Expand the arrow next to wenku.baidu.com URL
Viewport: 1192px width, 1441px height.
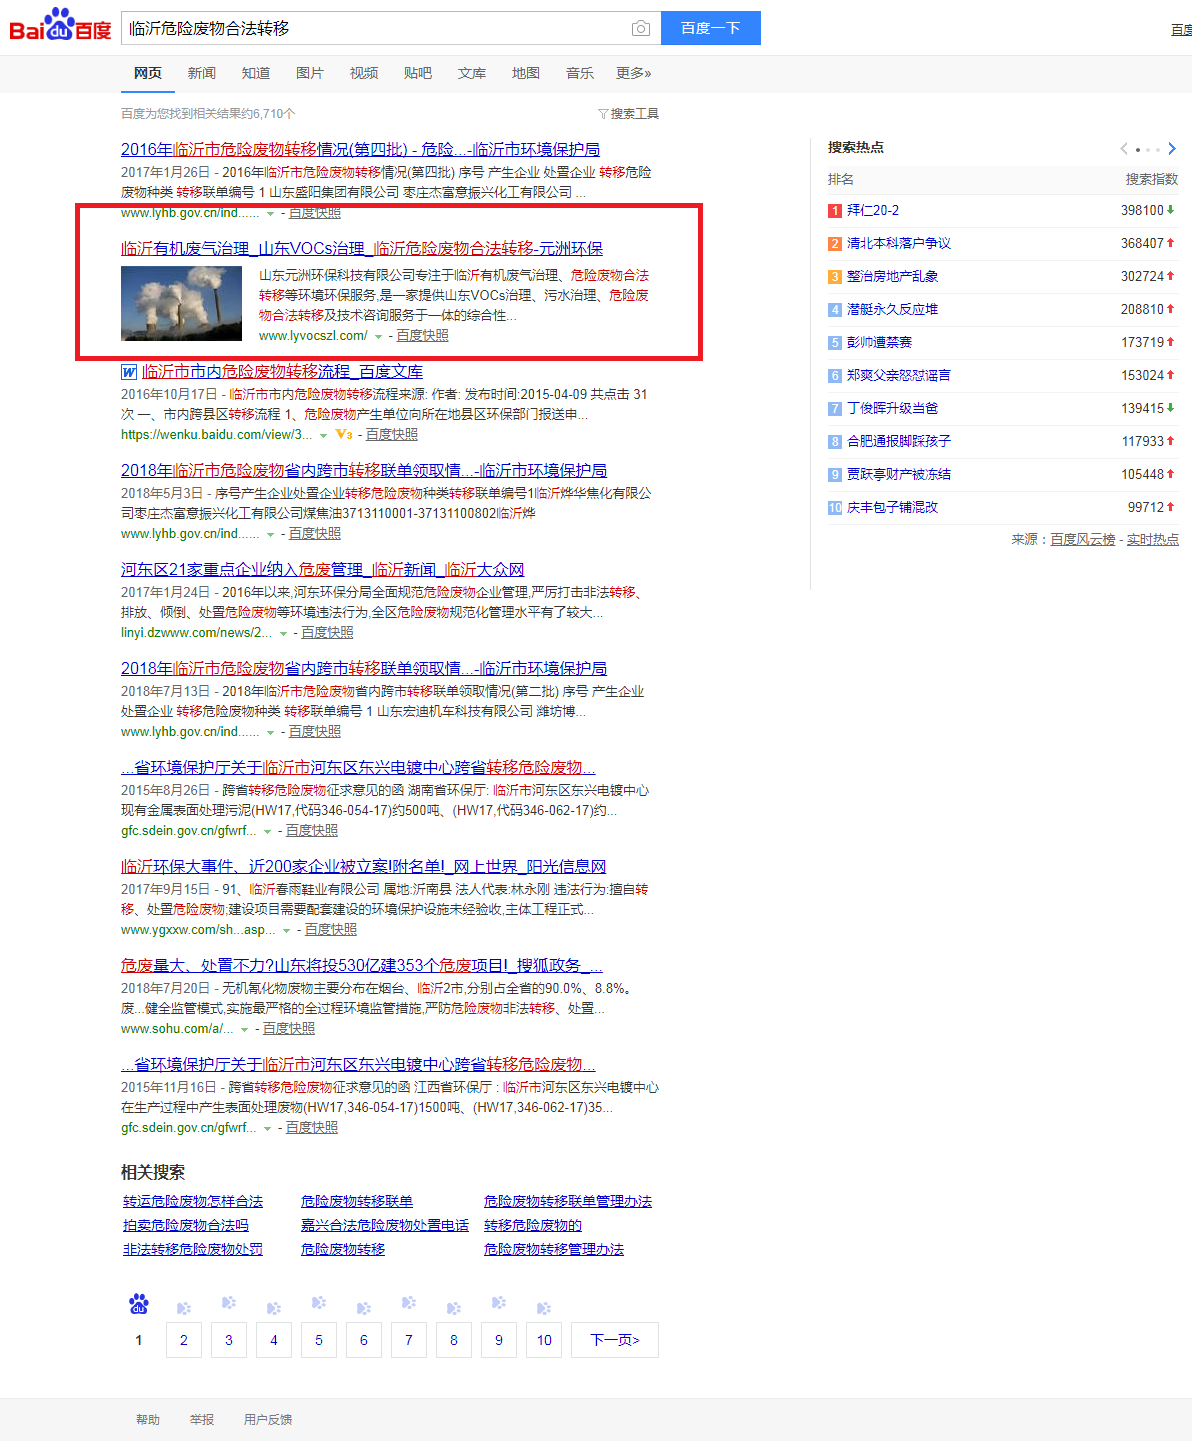324,434
